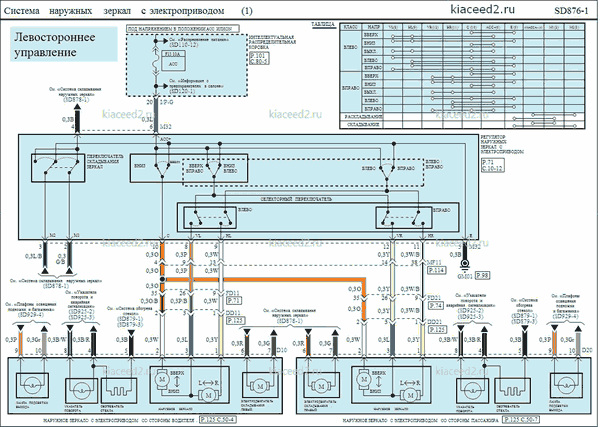
Task: Click the mirror folding switch contact box
Action: point(58,168)
